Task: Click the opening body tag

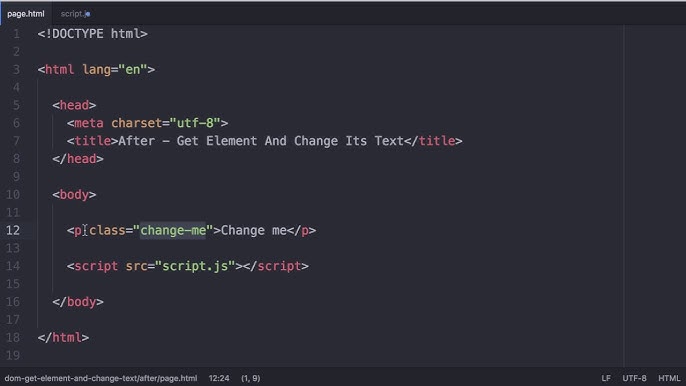Action: click(x=74, y=194)
